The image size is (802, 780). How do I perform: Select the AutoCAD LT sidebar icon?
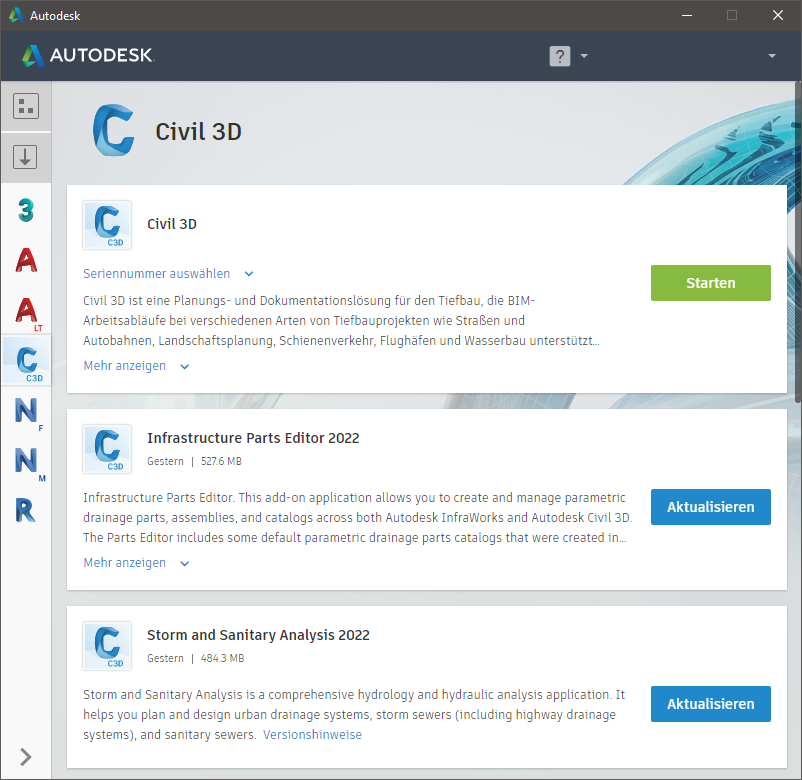[x=26, y=311]
